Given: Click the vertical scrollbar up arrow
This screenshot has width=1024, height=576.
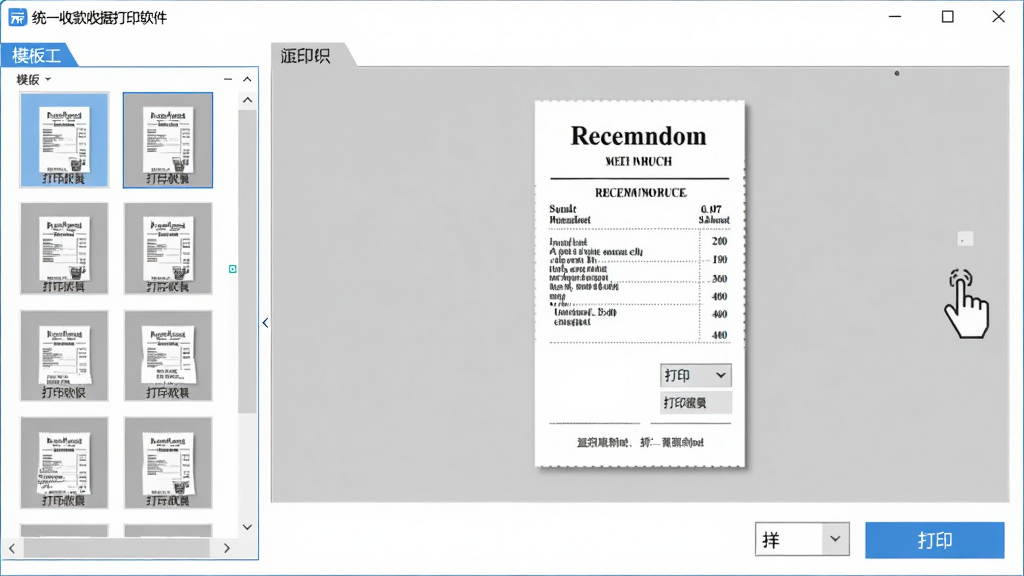Looking at the screenshot, I should tap(248, 101).
